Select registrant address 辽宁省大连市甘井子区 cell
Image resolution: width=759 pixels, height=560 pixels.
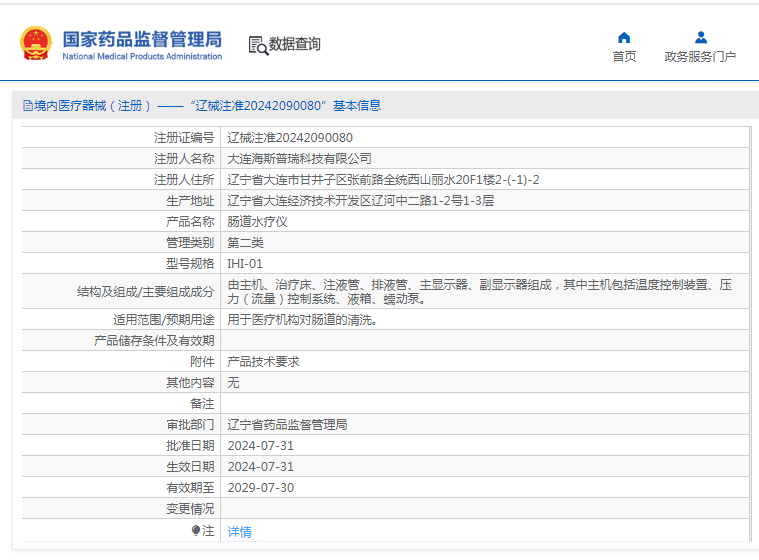[383, 180]
